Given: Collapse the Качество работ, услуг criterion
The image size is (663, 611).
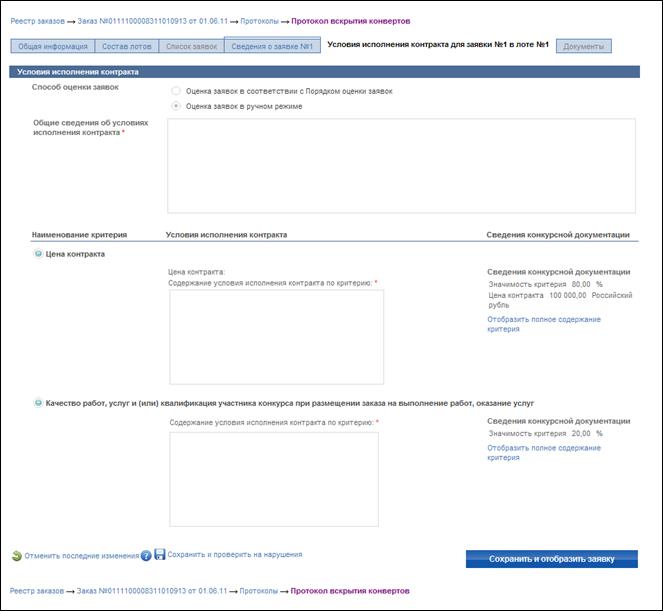Looking at the screenshot, I should (38, 403).
